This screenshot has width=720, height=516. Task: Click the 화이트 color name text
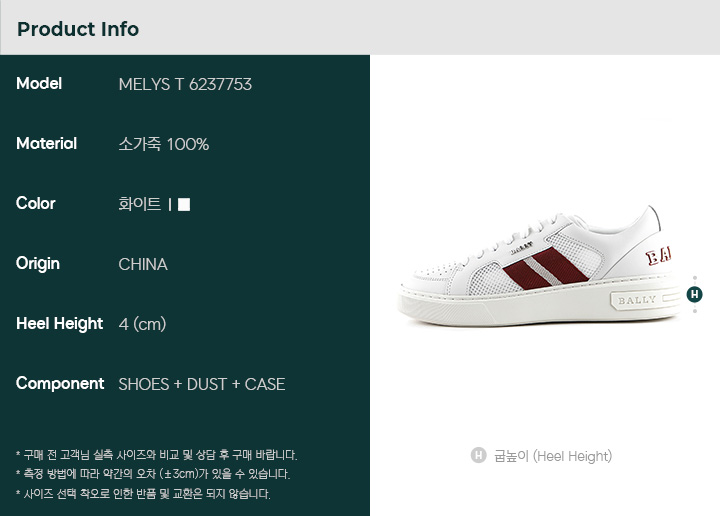click(140, 204)
